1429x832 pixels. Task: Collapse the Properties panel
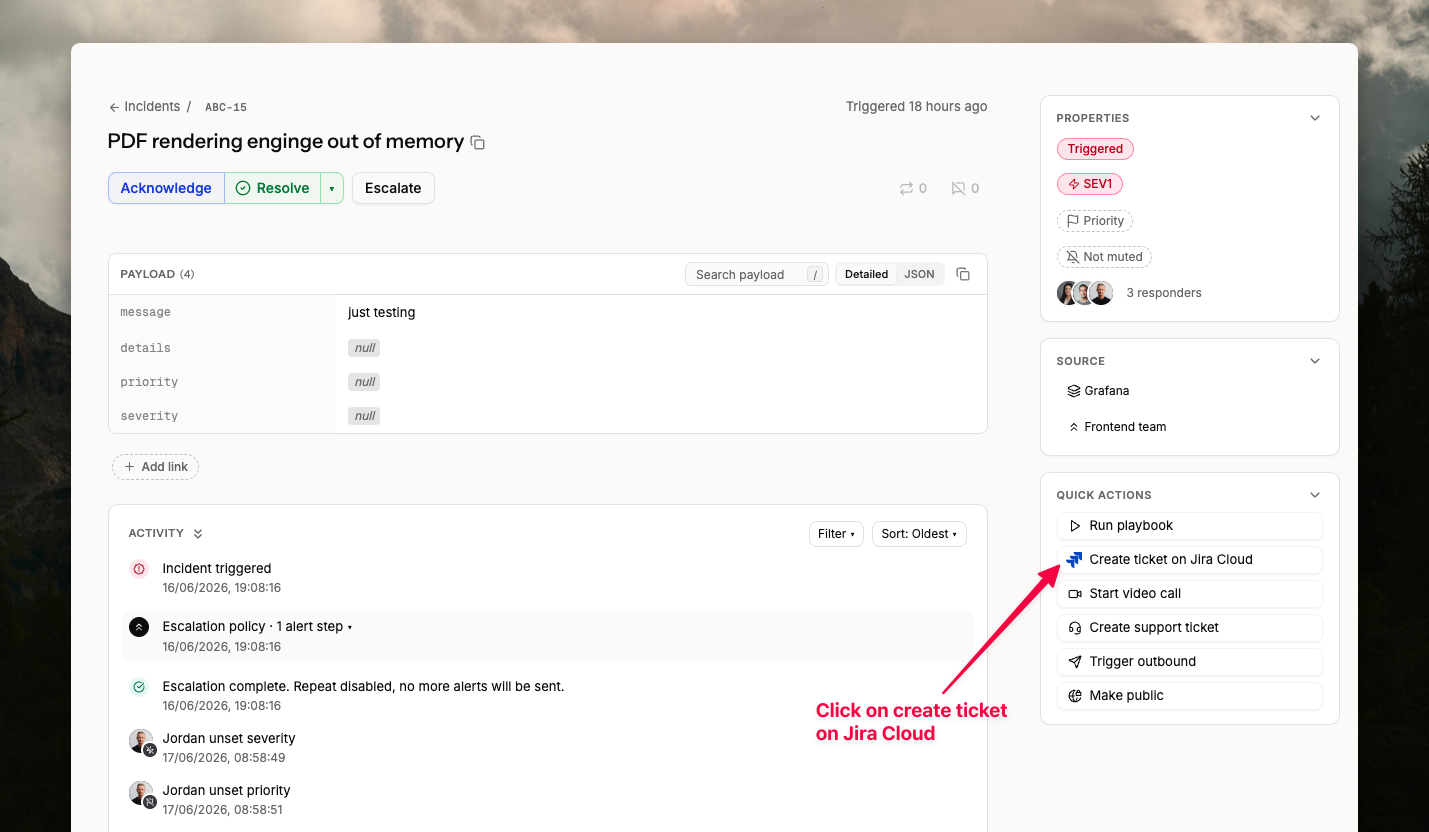tap(1315, 118)
